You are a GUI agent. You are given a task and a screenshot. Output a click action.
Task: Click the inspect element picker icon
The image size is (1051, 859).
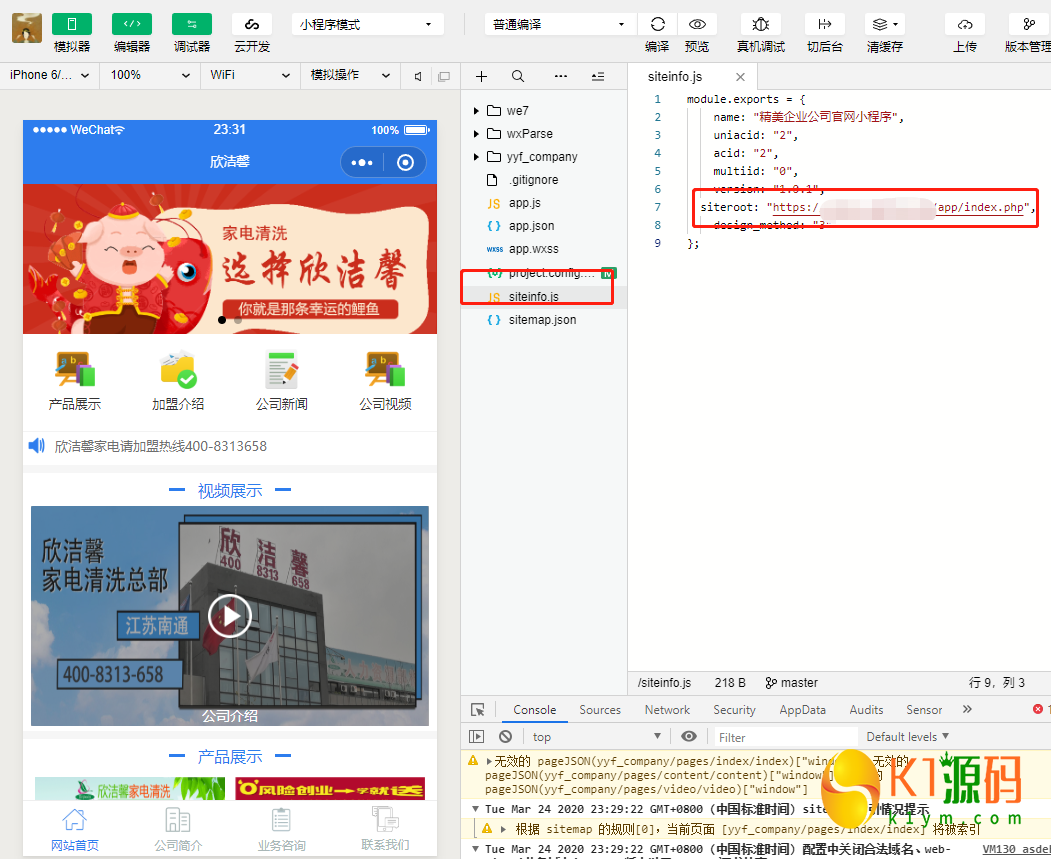478,710
